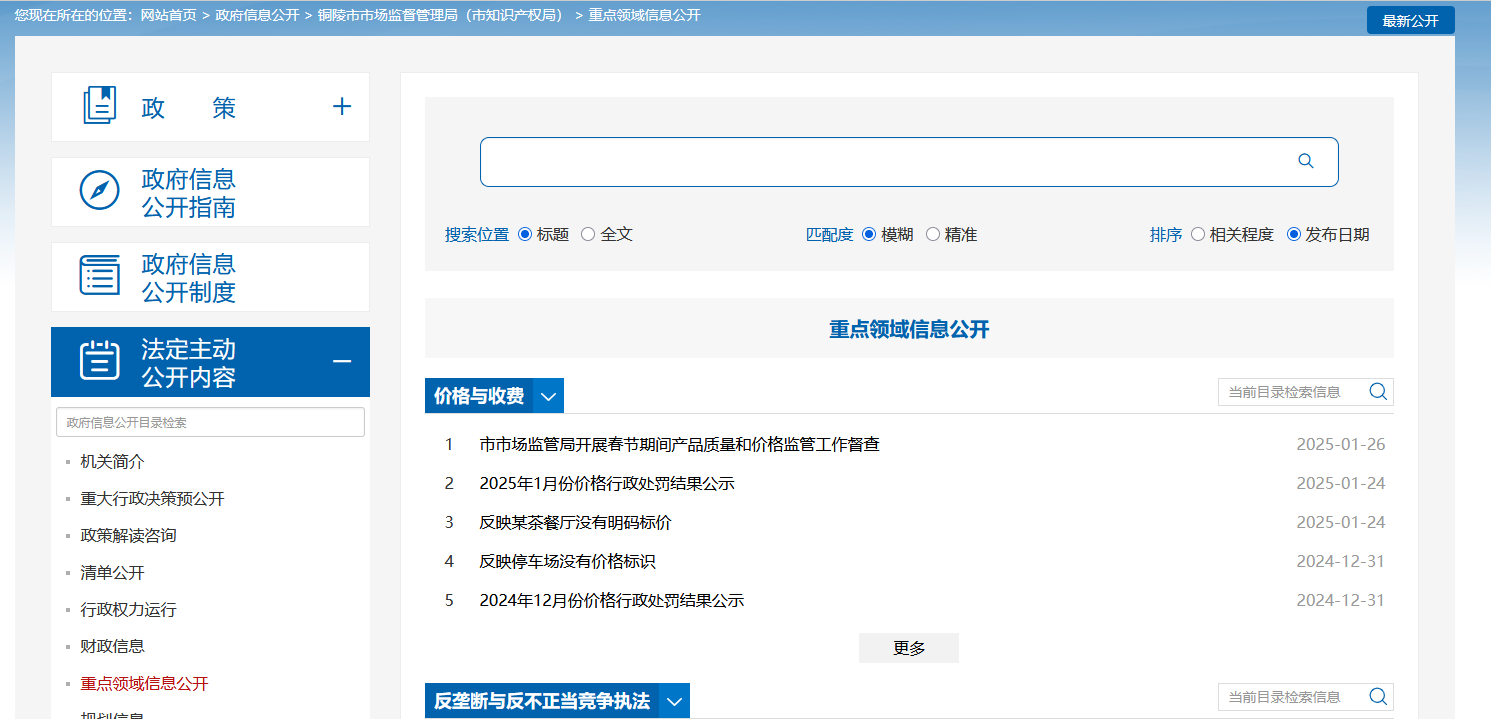The width and height of the screenshot is (1491, 719).
Task: Click the clipboard icon for 法定主动公开内容
Action: coord(100,360)
